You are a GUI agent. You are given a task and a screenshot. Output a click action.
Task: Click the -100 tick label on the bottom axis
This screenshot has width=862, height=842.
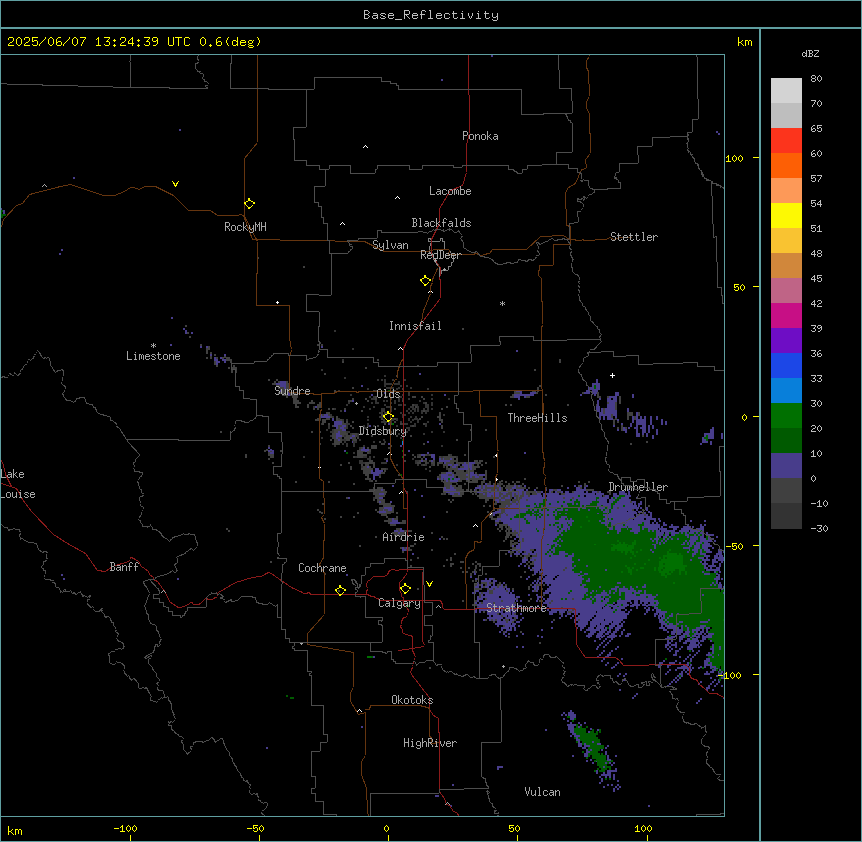125,828
